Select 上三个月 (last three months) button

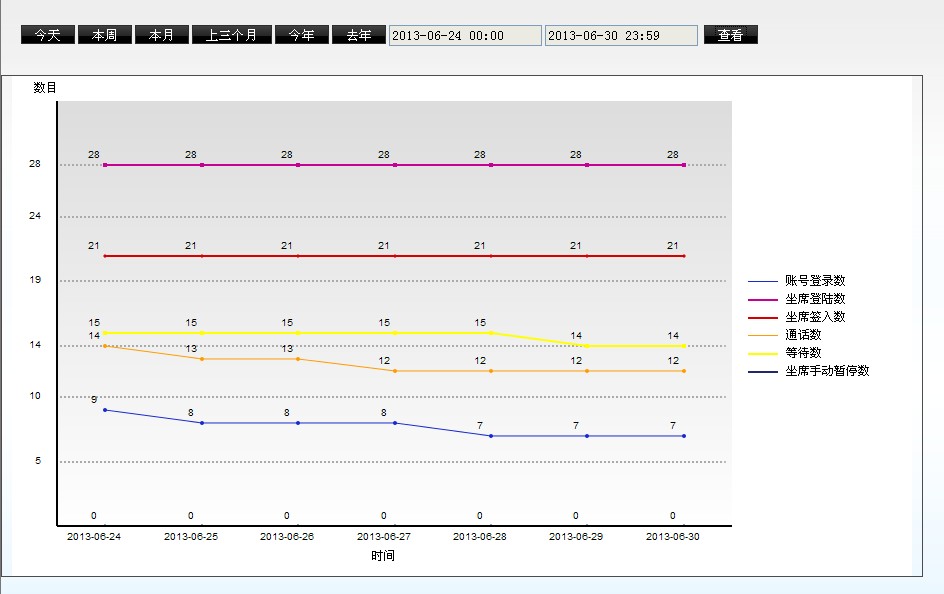[x=232, y=35]
